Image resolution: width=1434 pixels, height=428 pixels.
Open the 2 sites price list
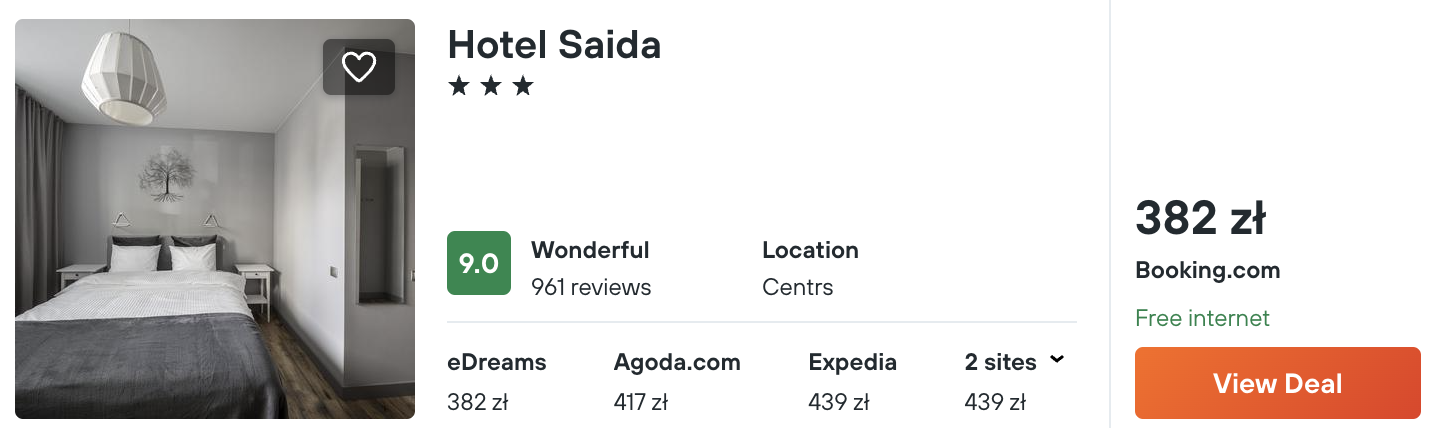[x=1000, y=362]
